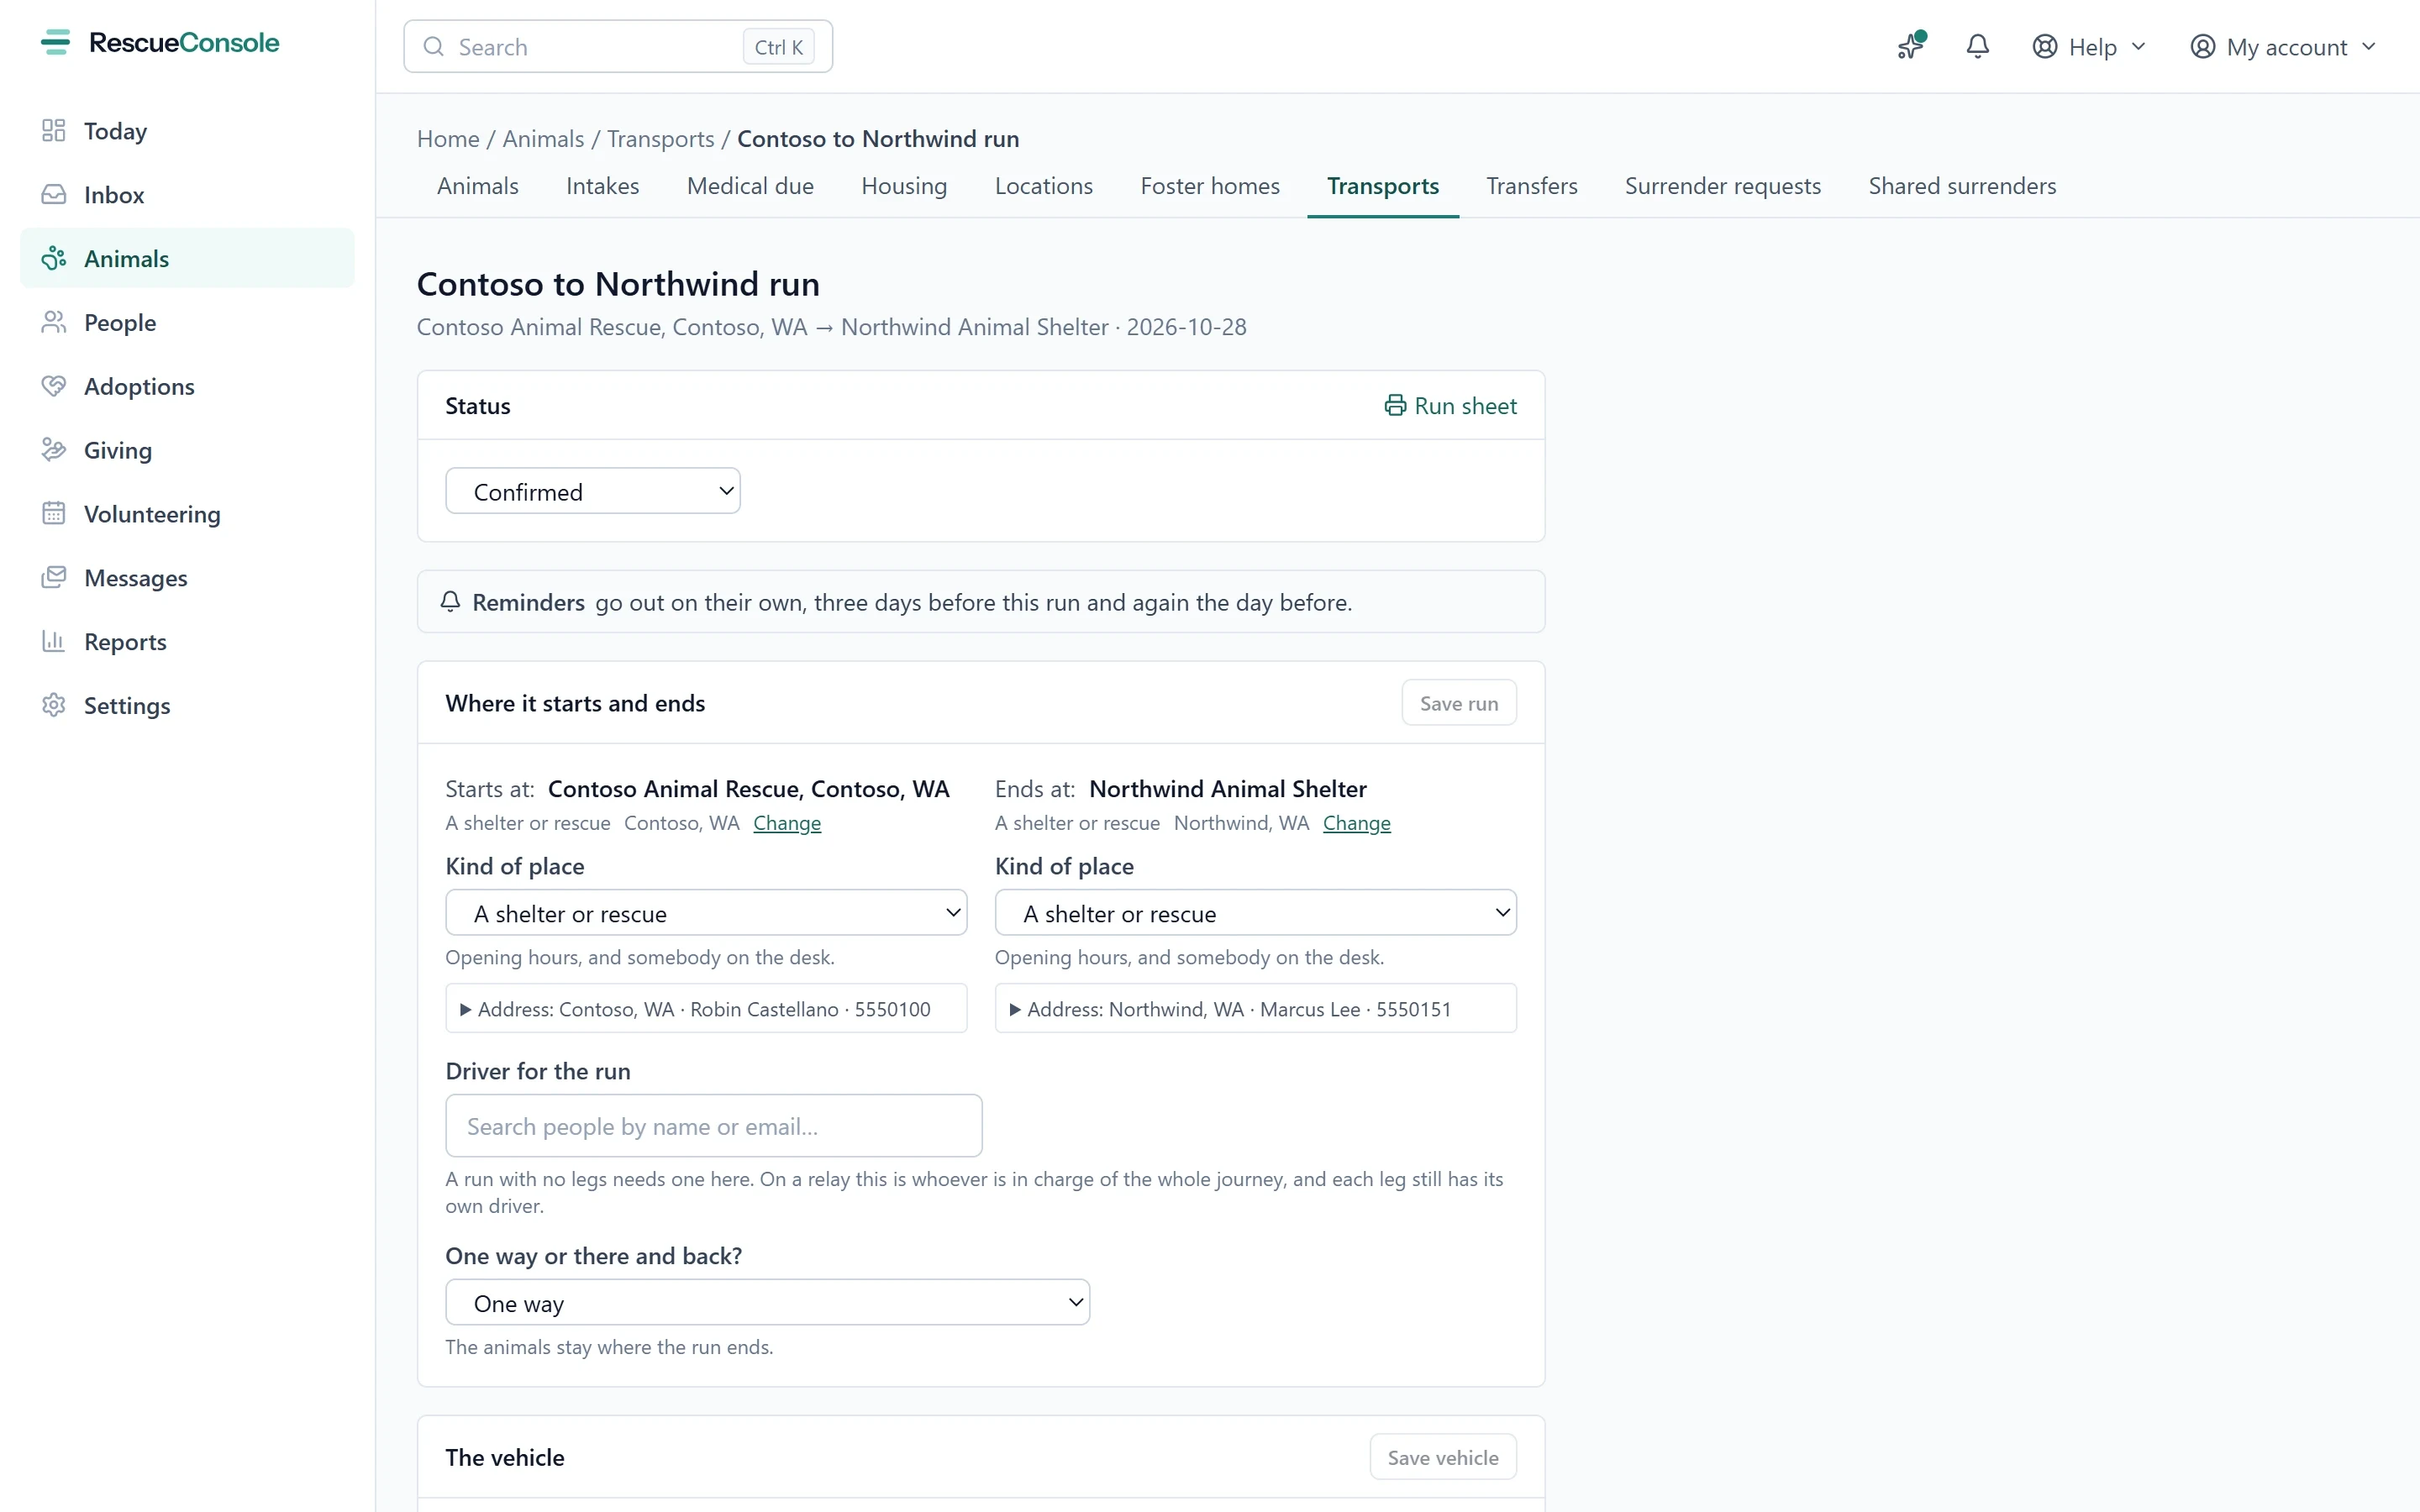Viewport: 2420px width, 1512px height.
Task: Open the My account menu
Action: pyautogui.click(x=2282, y=46)
